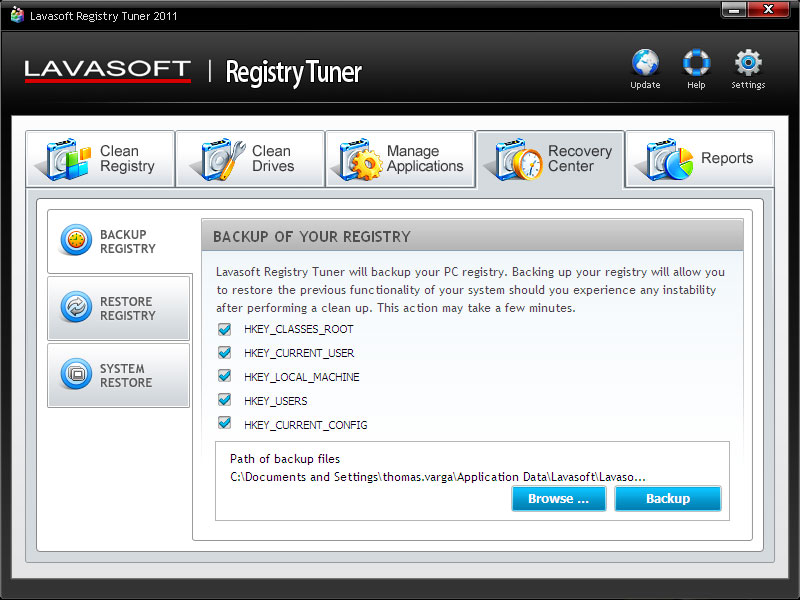Open the Restore Registry side tab

[118, 308]
